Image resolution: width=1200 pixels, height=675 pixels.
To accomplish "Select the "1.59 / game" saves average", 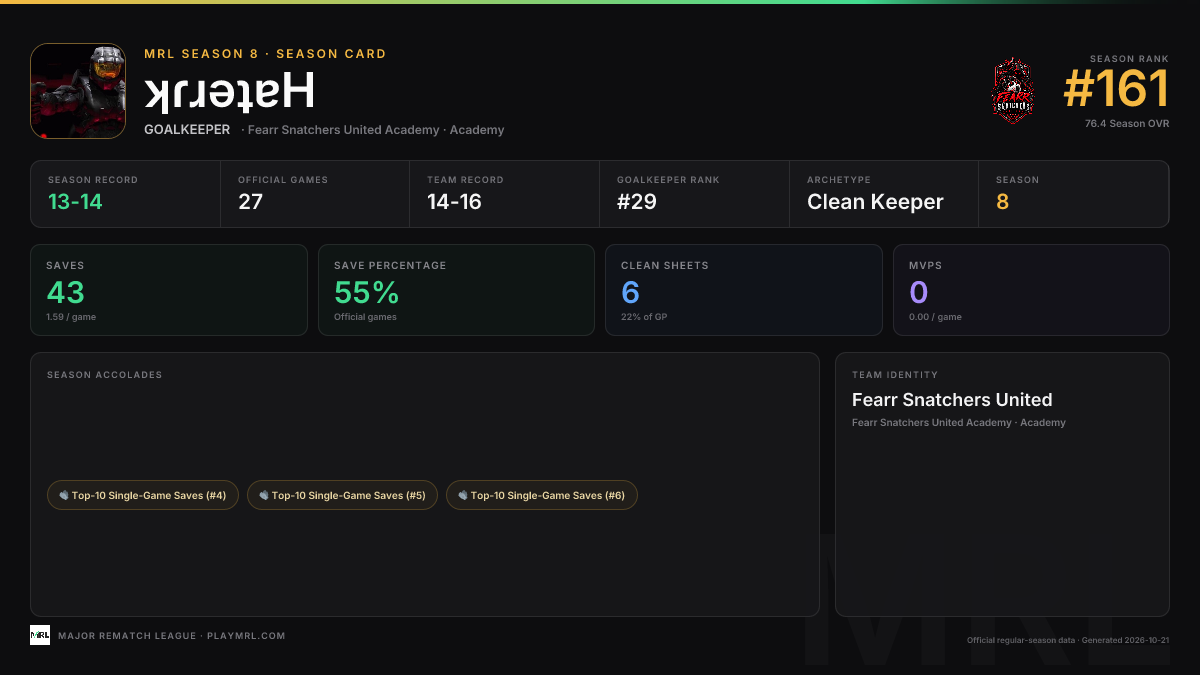I will click(x=71, y=317).
